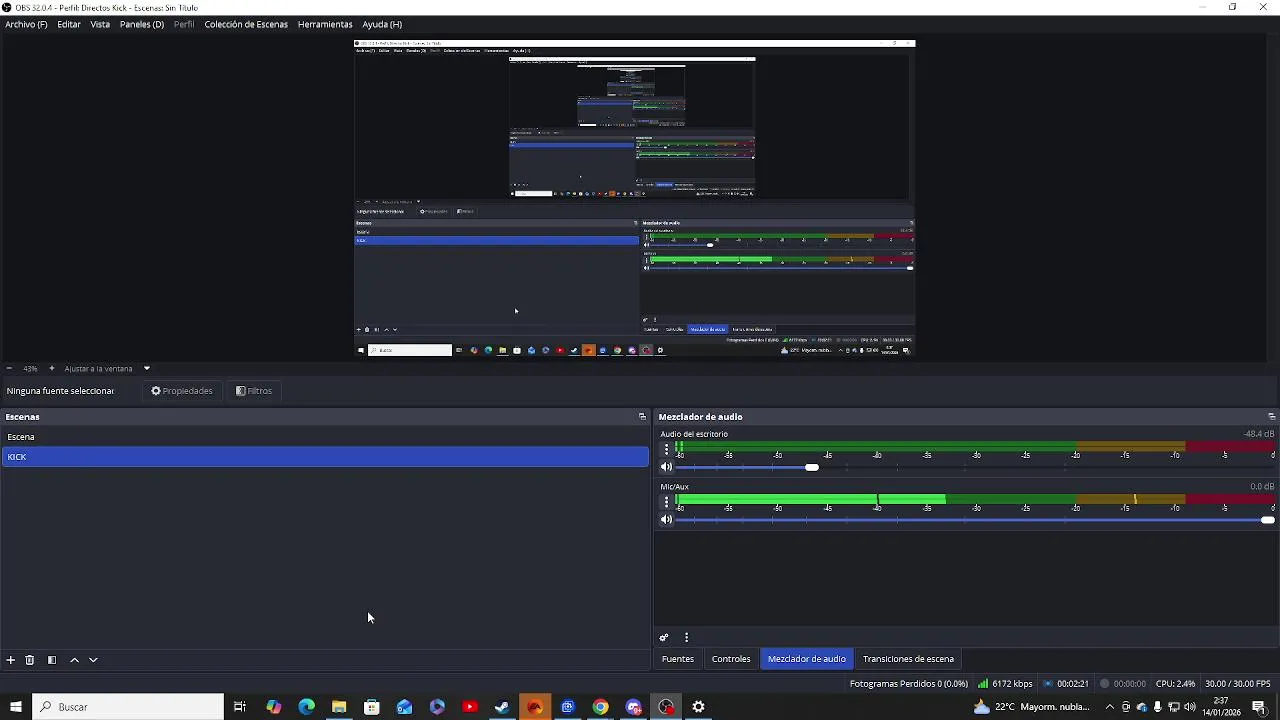Click the taskbar Buscar search box
1280x720 pixels.
[128, 707]
